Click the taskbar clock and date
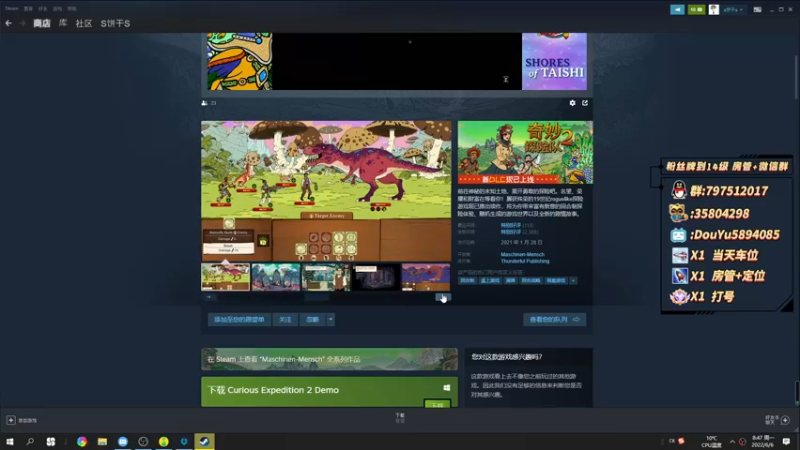Viewport: 800px width, 450px height. point(762,441)
